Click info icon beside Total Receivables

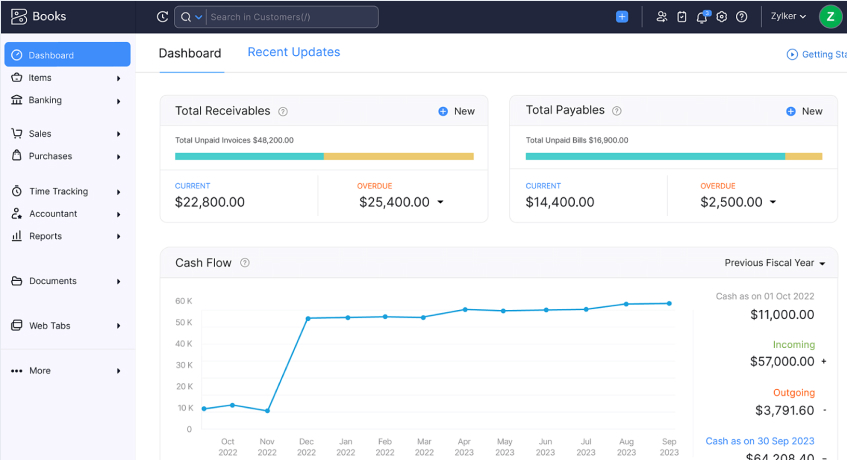coord(283,112)
